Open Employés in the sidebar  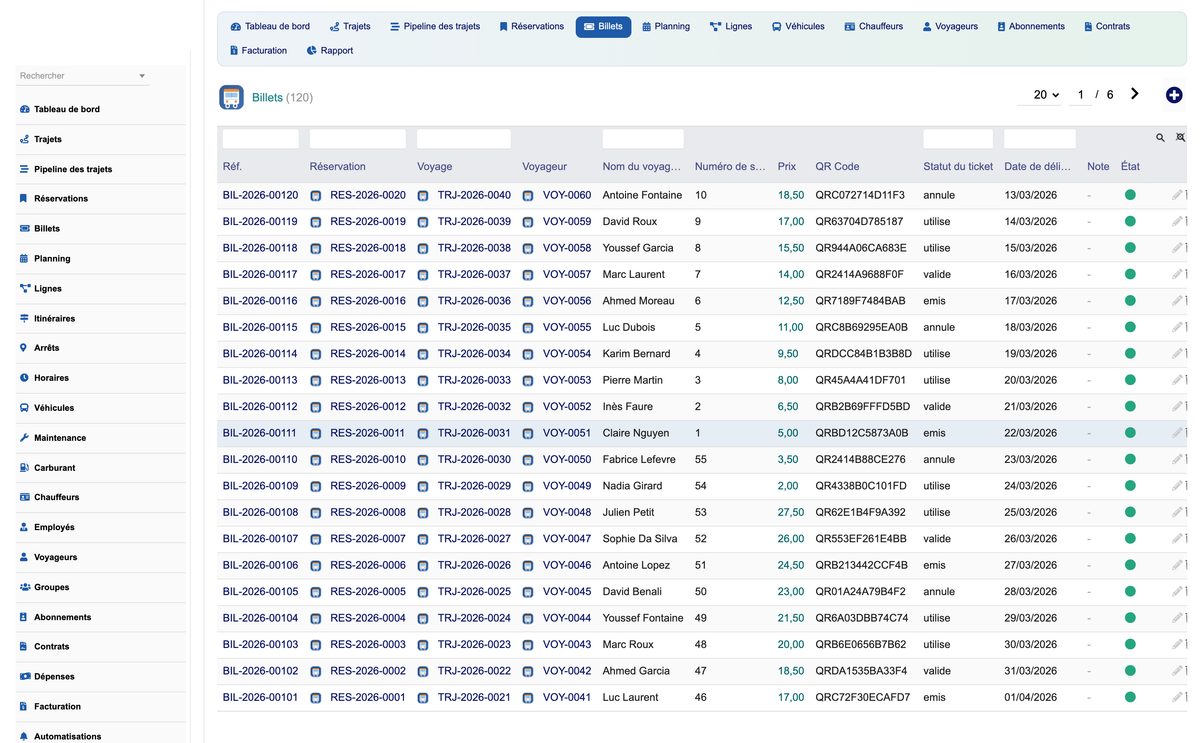pos(54,527)
